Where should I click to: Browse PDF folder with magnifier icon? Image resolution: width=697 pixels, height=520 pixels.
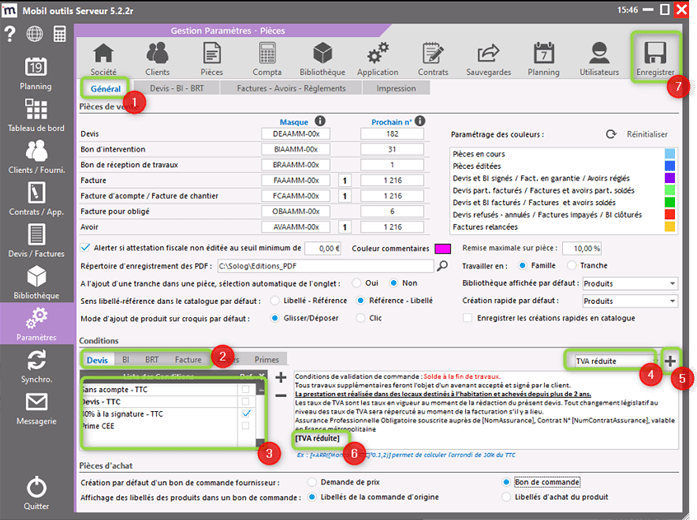pos(443,266)
